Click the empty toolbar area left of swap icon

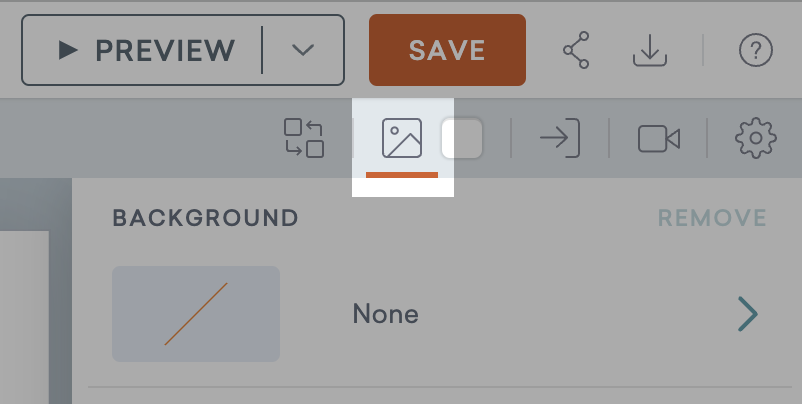[x=140, y=138]
